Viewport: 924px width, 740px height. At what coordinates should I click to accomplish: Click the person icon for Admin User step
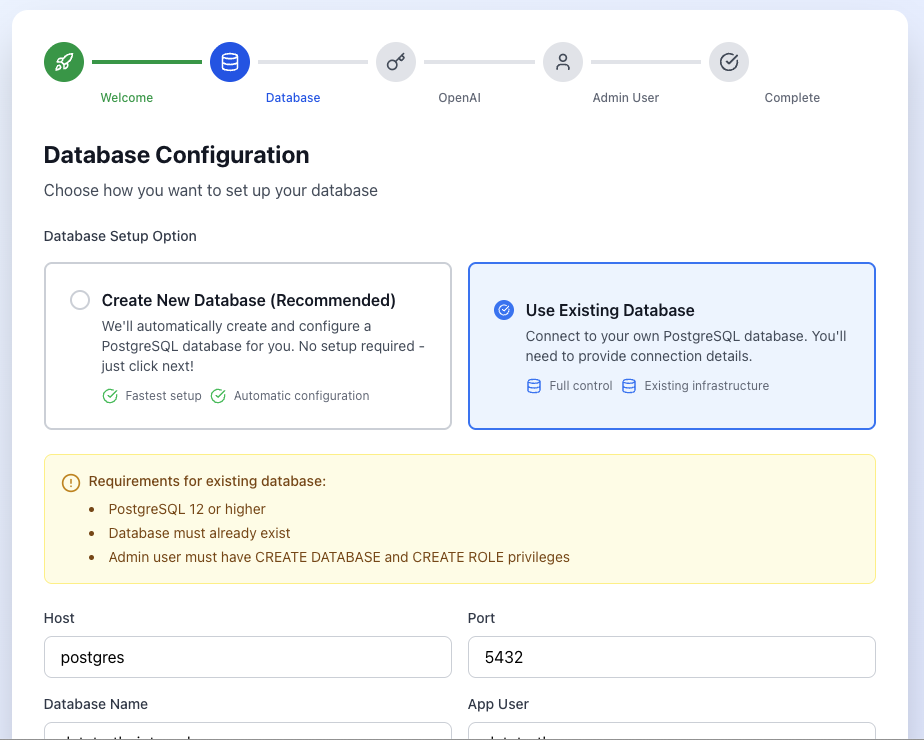(x=563, y=62)
